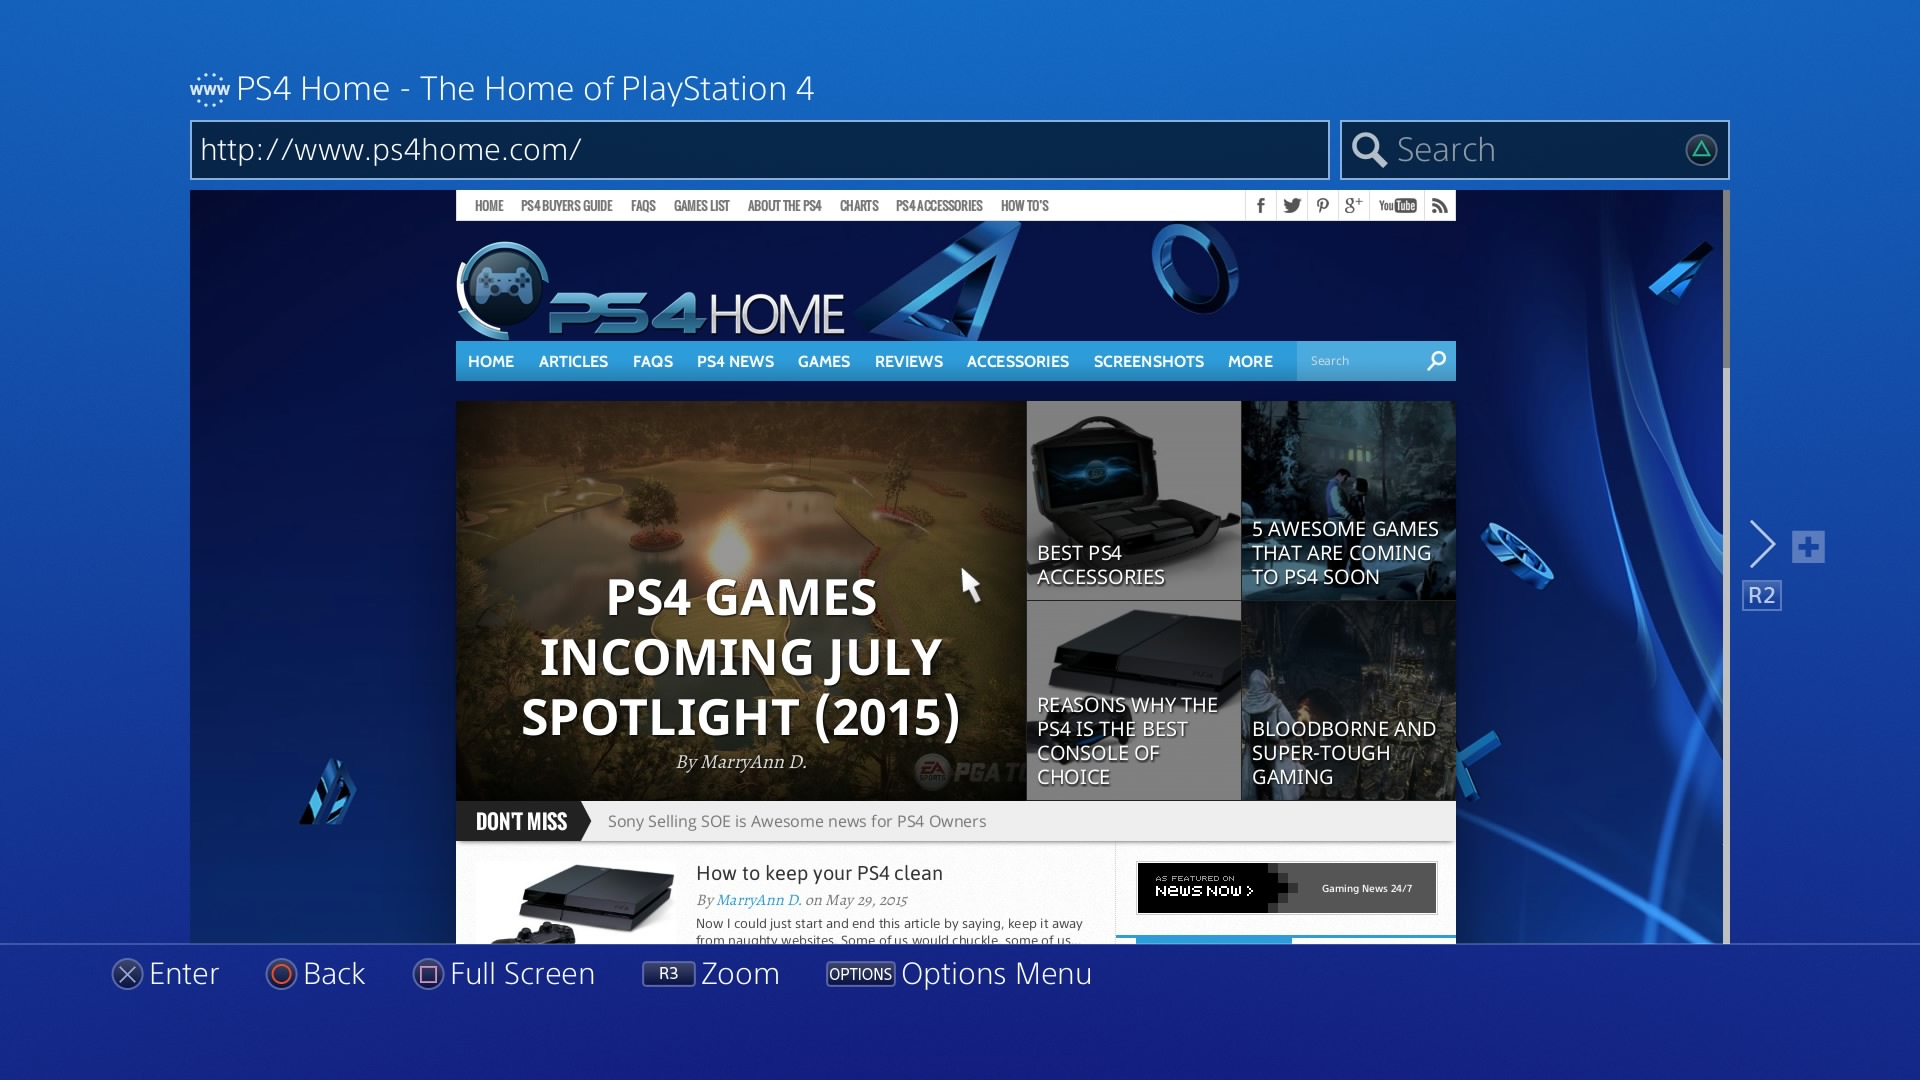The width and height of the screenshot is (1920, 1080).
Task: Expand the GAMES LIST menu item
Action: (702, 206)
